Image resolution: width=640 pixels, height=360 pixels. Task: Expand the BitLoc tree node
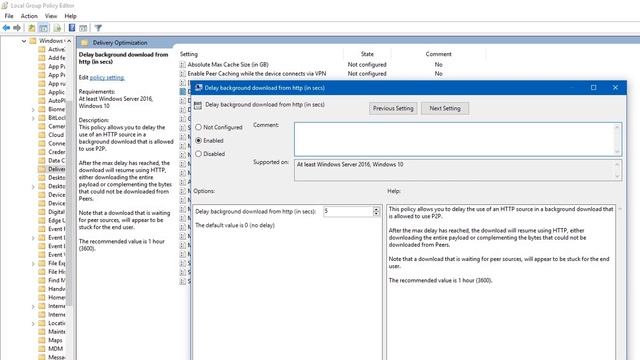[x=33, y=118]
